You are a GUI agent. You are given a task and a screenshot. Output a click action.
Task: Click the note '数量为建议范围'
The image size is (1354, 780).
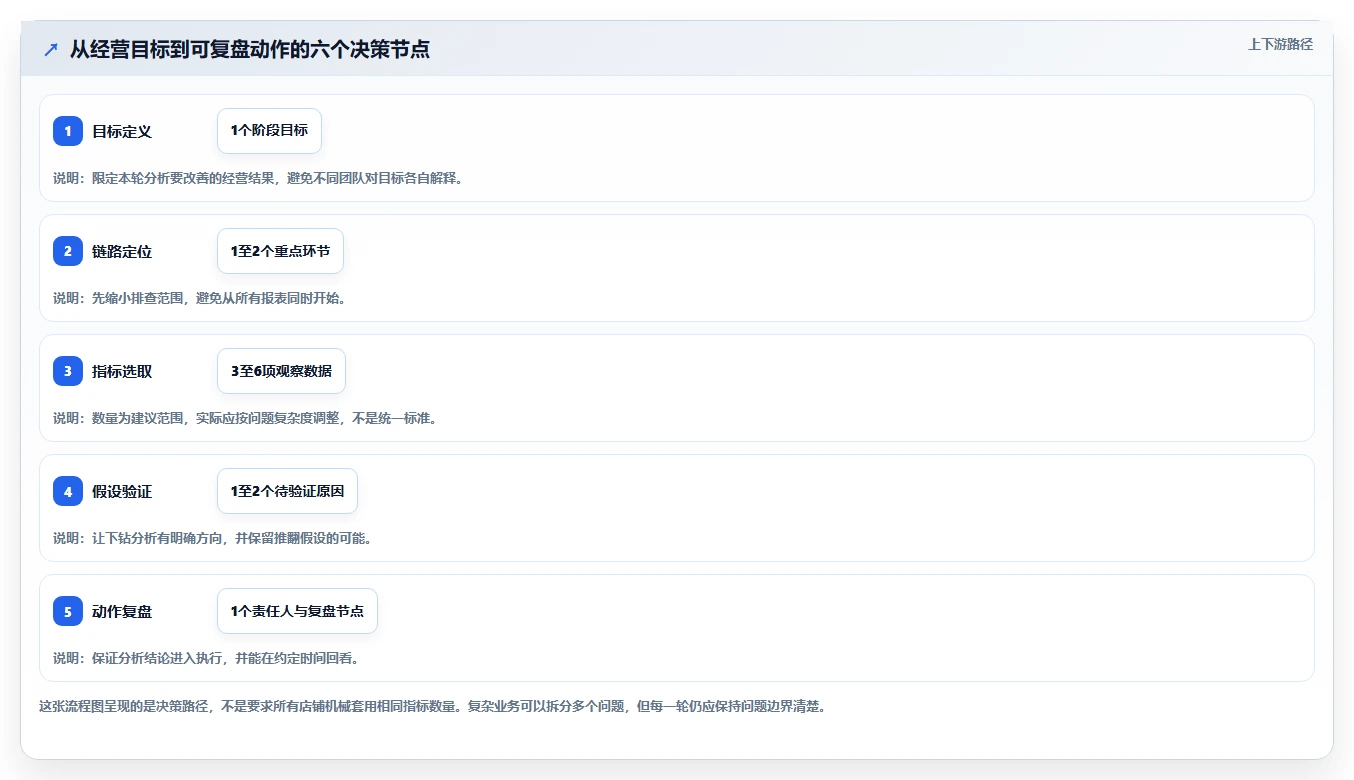click(138, 418)
